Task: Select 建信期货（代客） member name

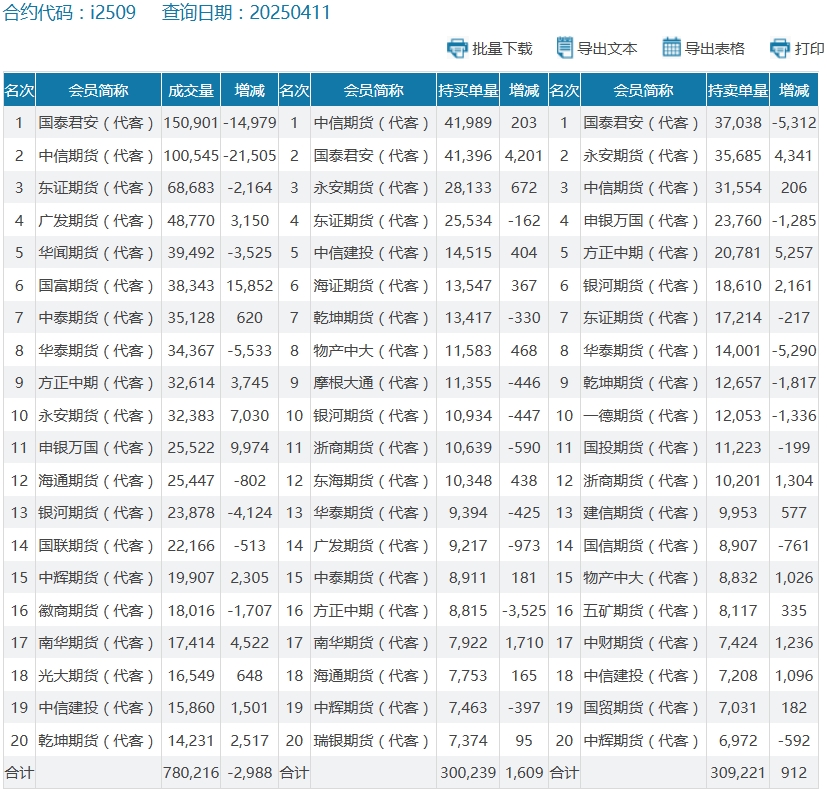Action: click(x=641, y=512)
